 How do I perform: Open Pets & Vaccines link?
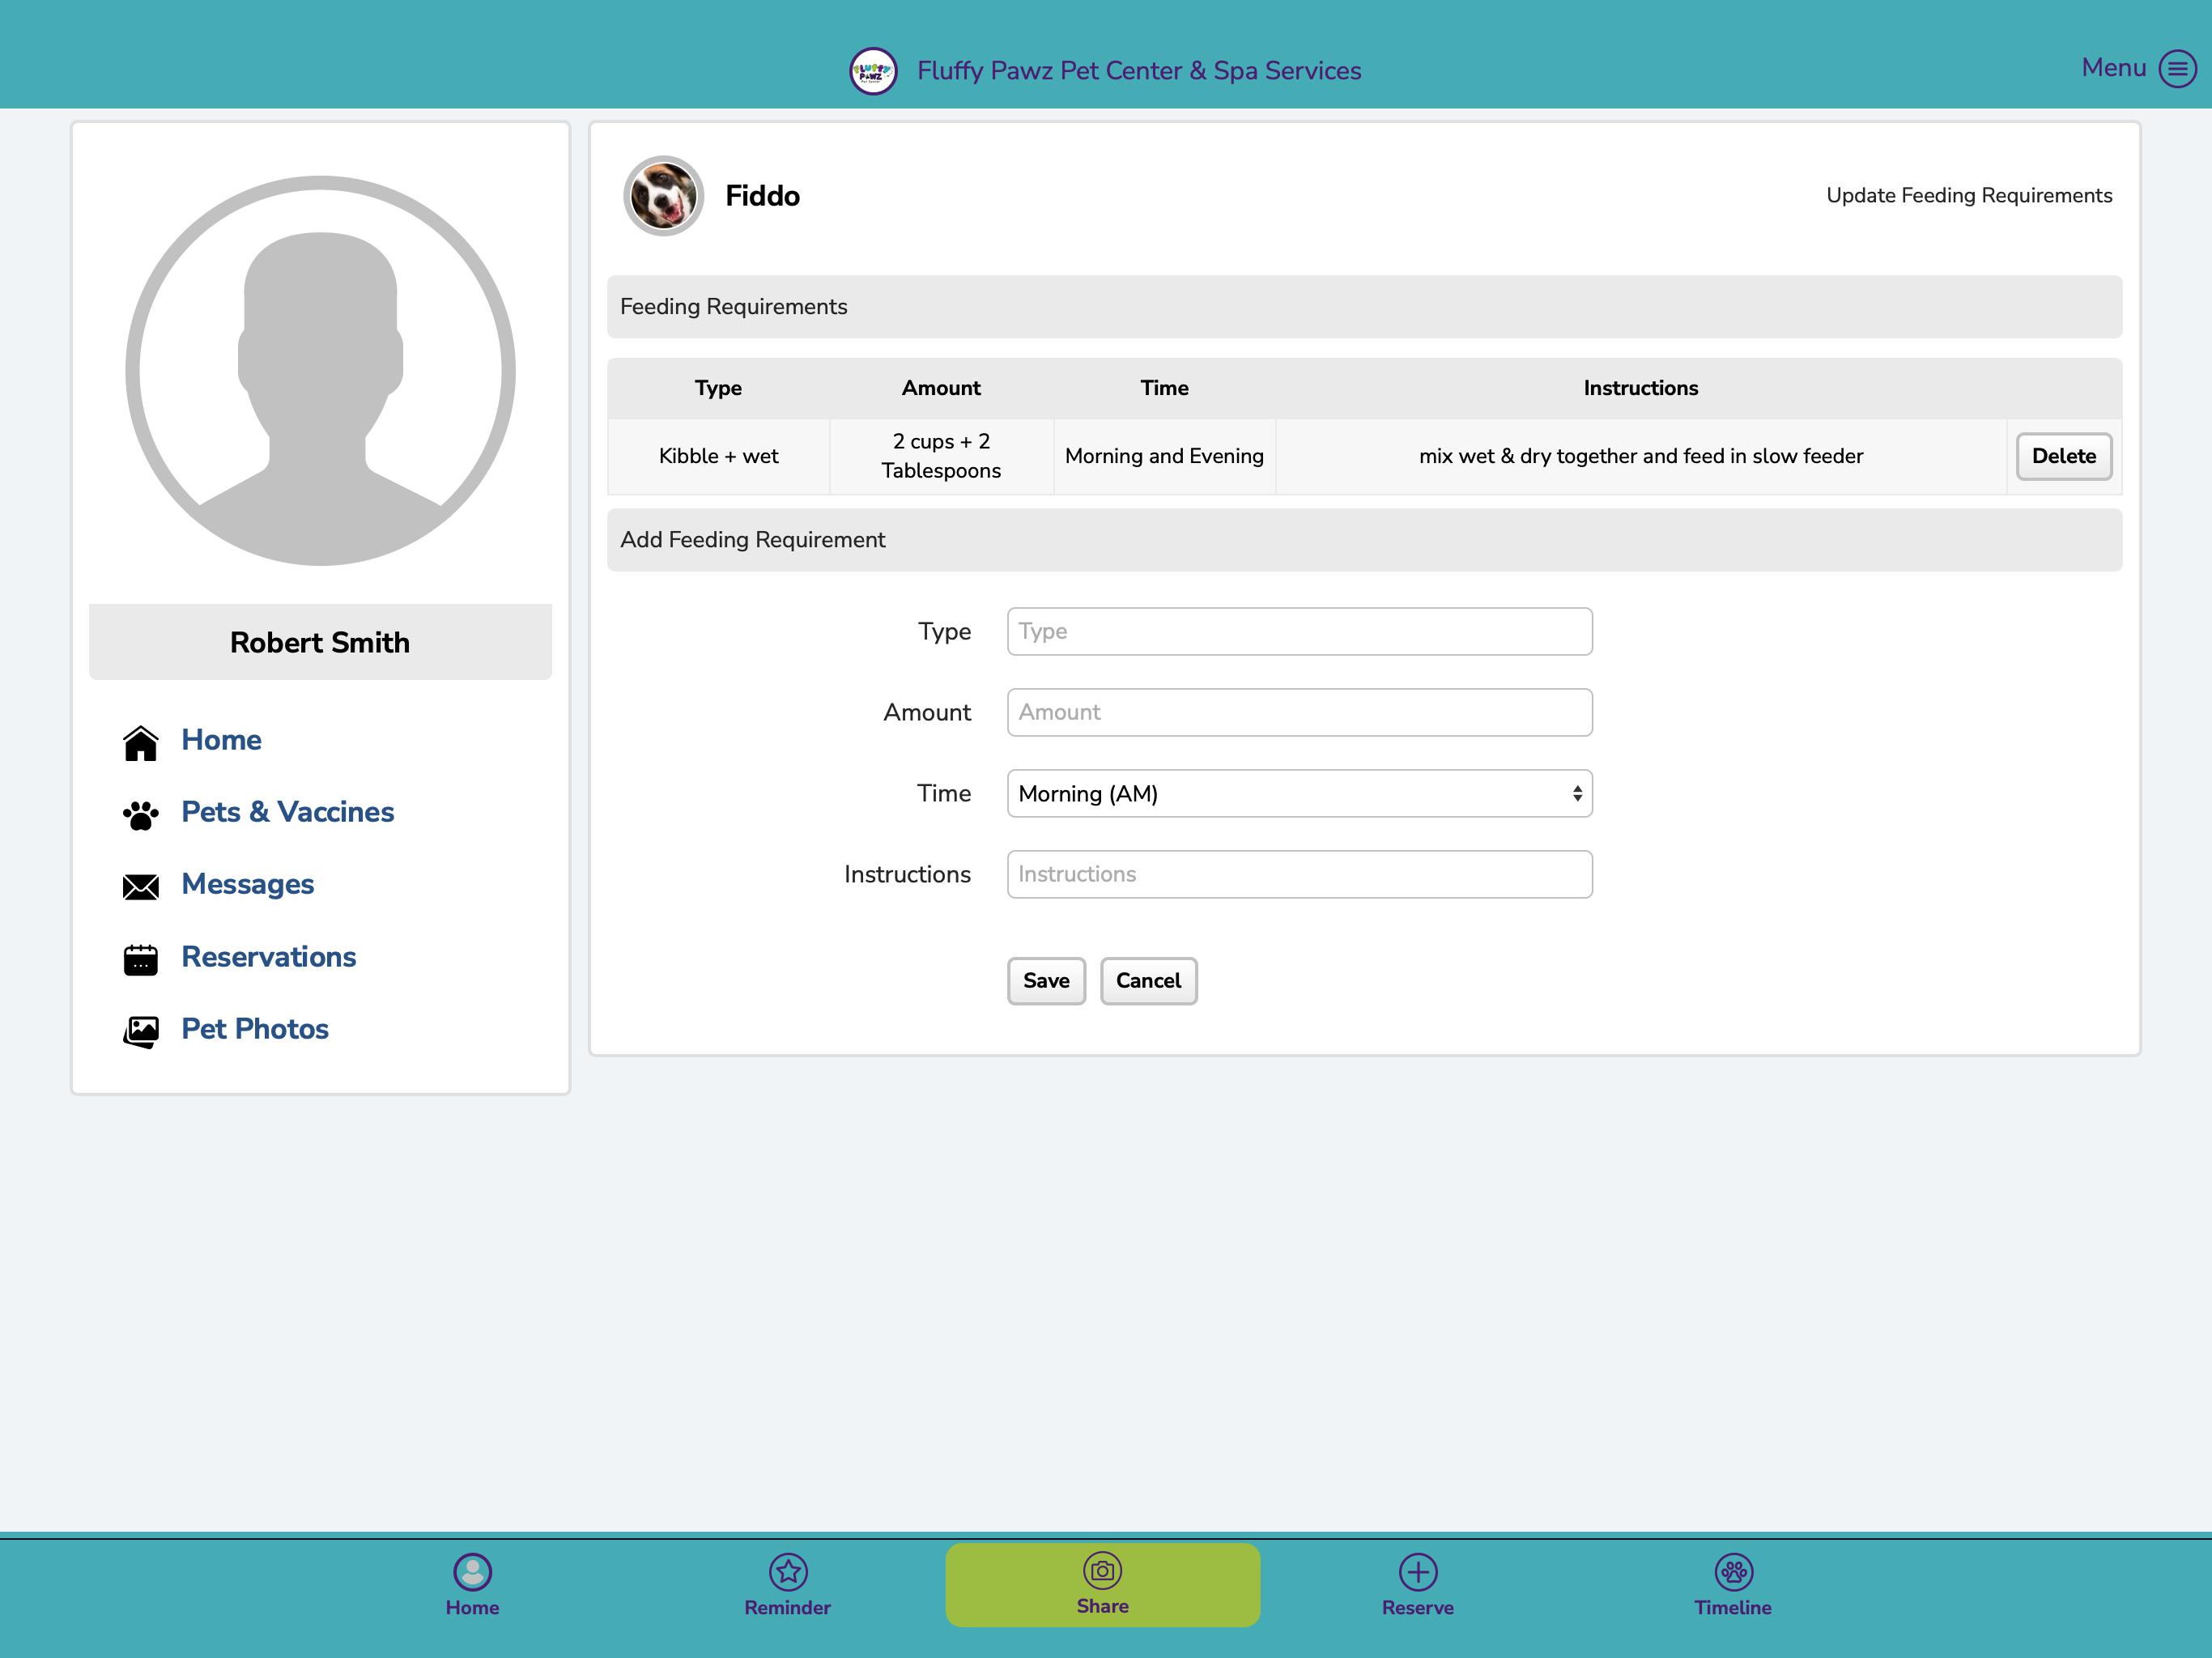coord(287,812)
